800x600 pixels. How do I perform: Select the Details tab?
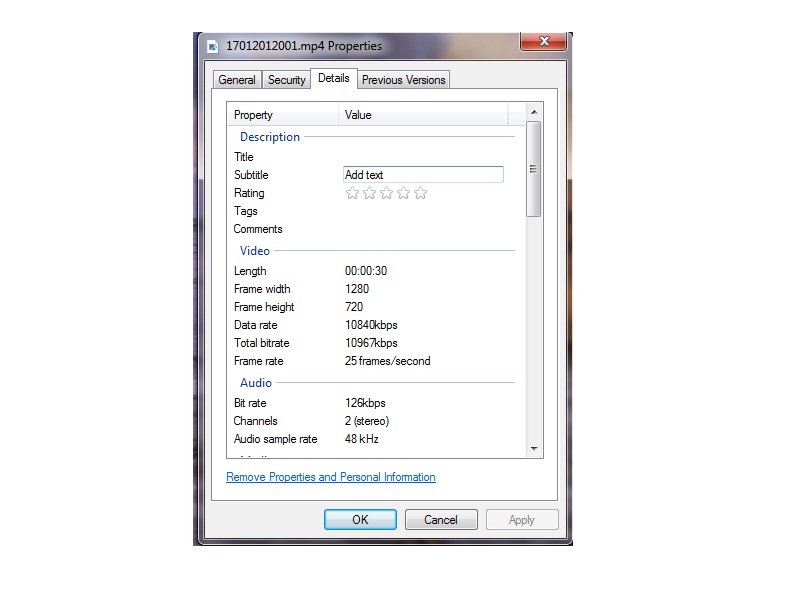(334, 78)
